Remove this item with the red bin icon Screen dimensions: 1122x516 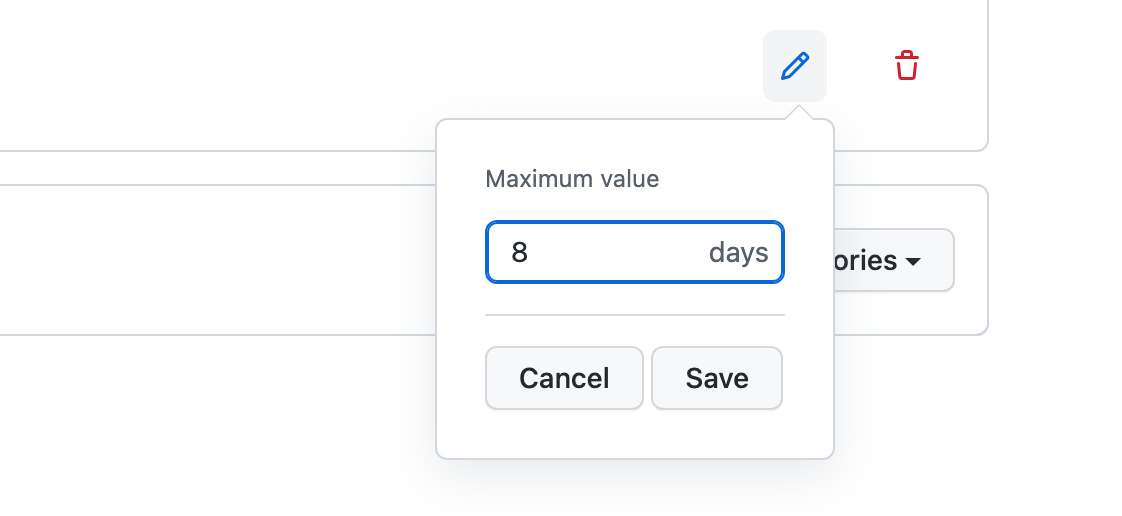click(906, 66)
